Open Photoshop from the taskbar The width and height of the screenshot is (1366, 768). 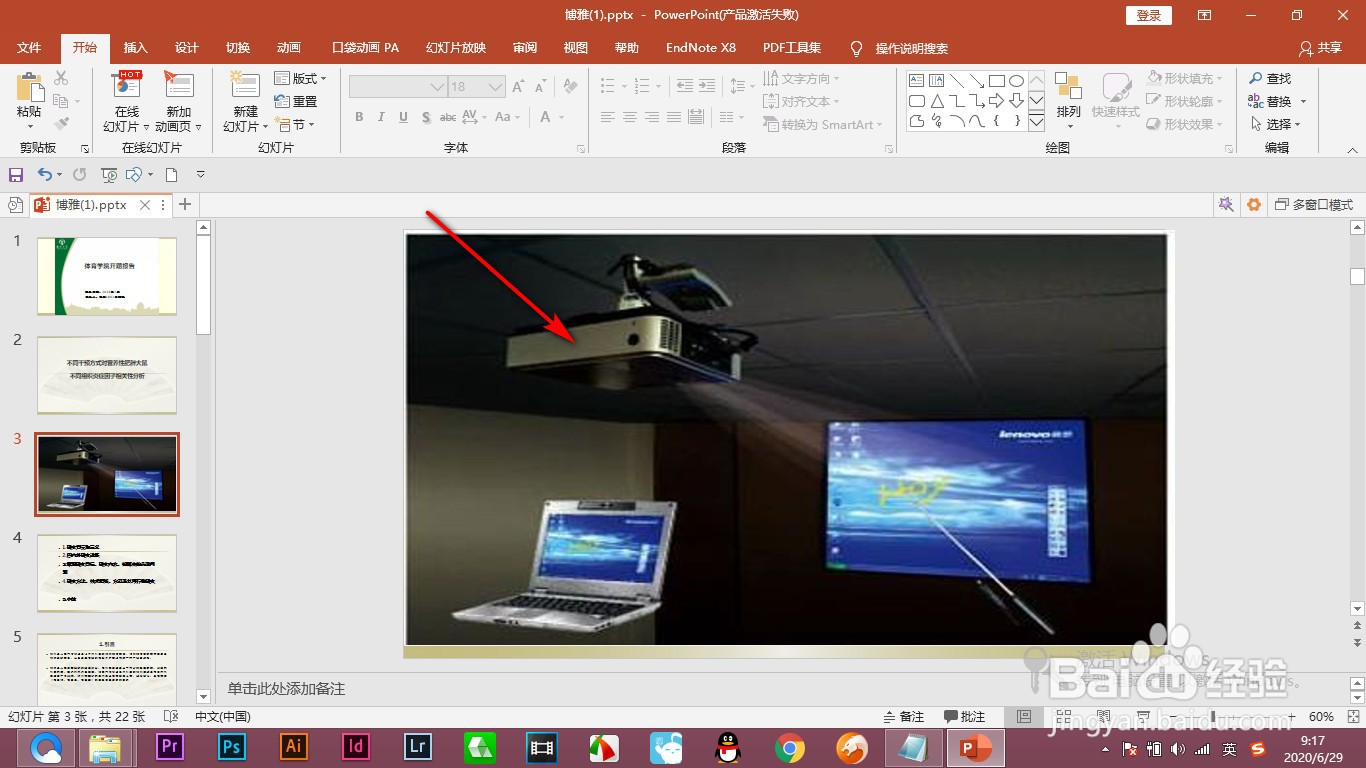click(x=232, y=747)
